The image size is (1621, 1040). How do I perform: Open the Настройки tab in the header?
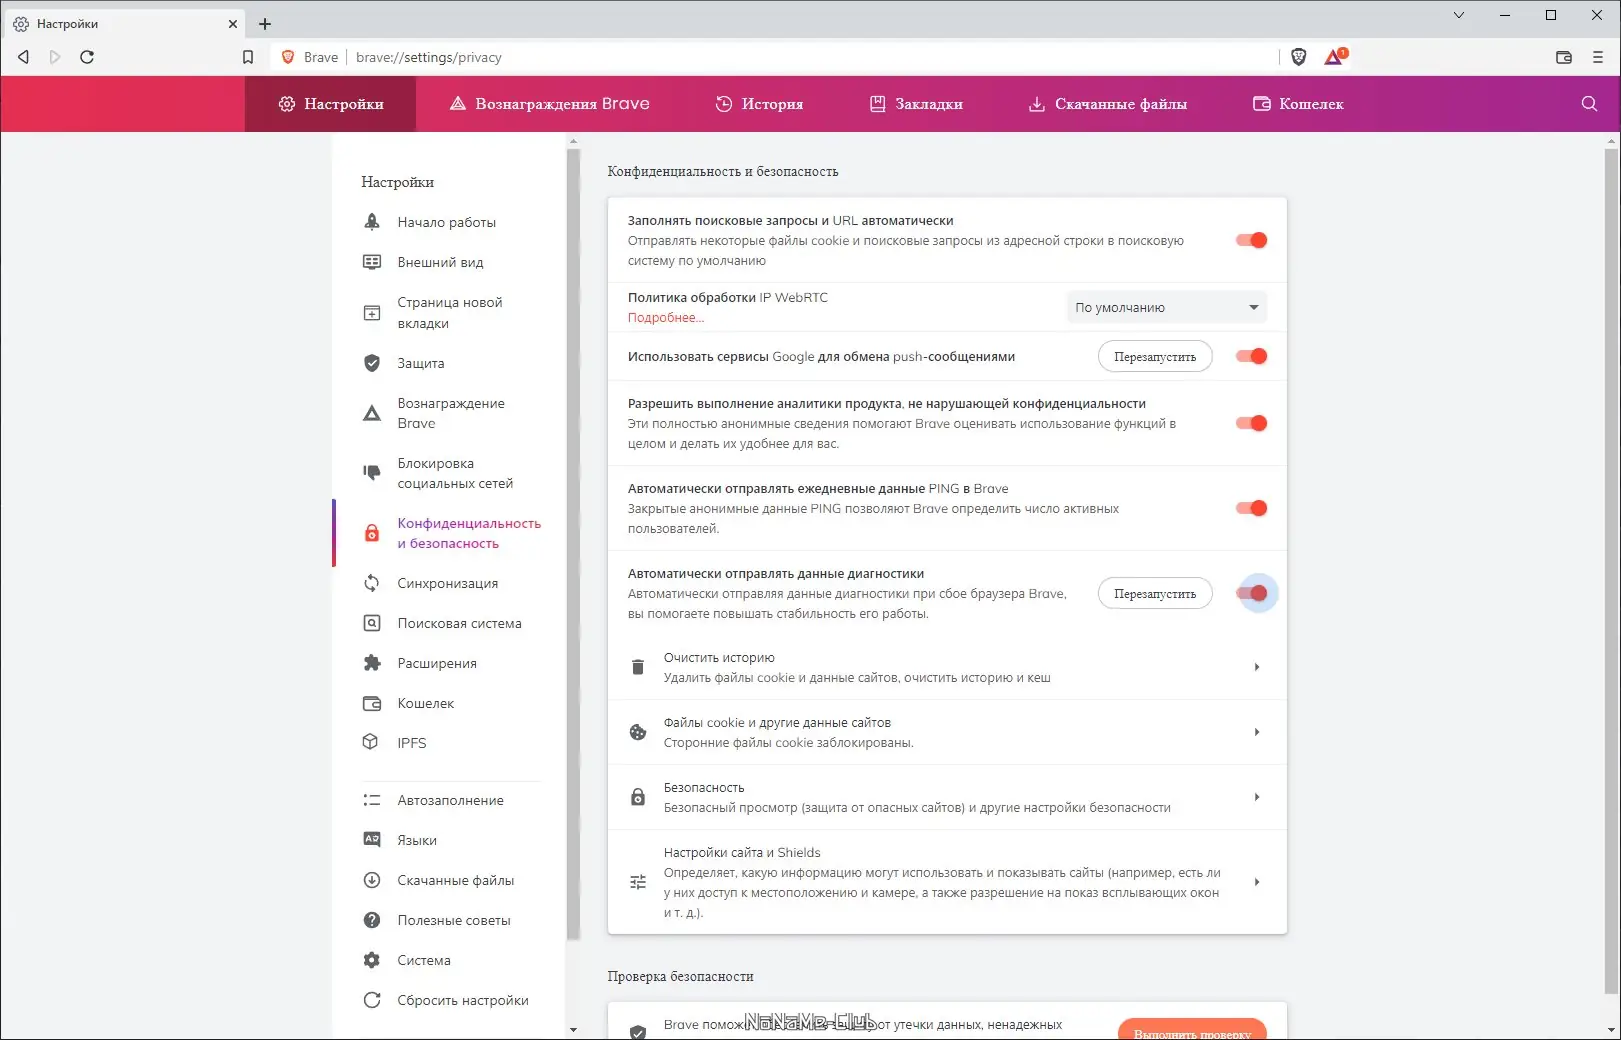coord(331,104)
